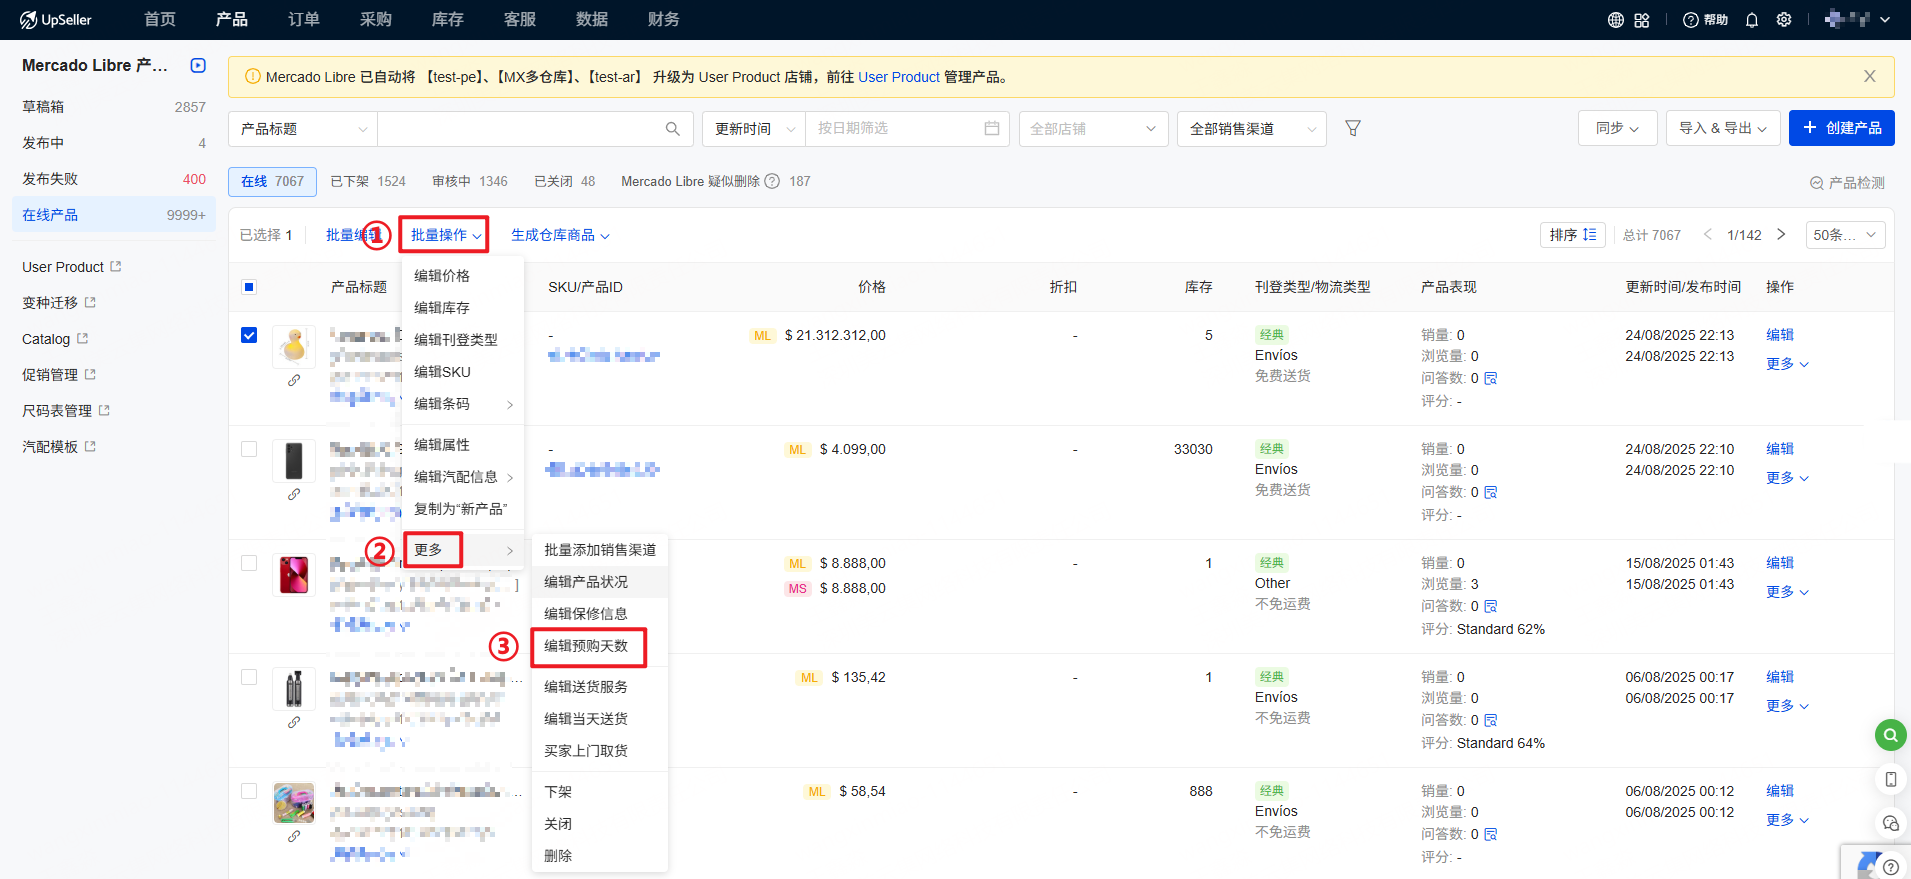Go to next page arrow
Image resolution: width=1911 pixels, height=879 pixels.
tap(1780, 235)
